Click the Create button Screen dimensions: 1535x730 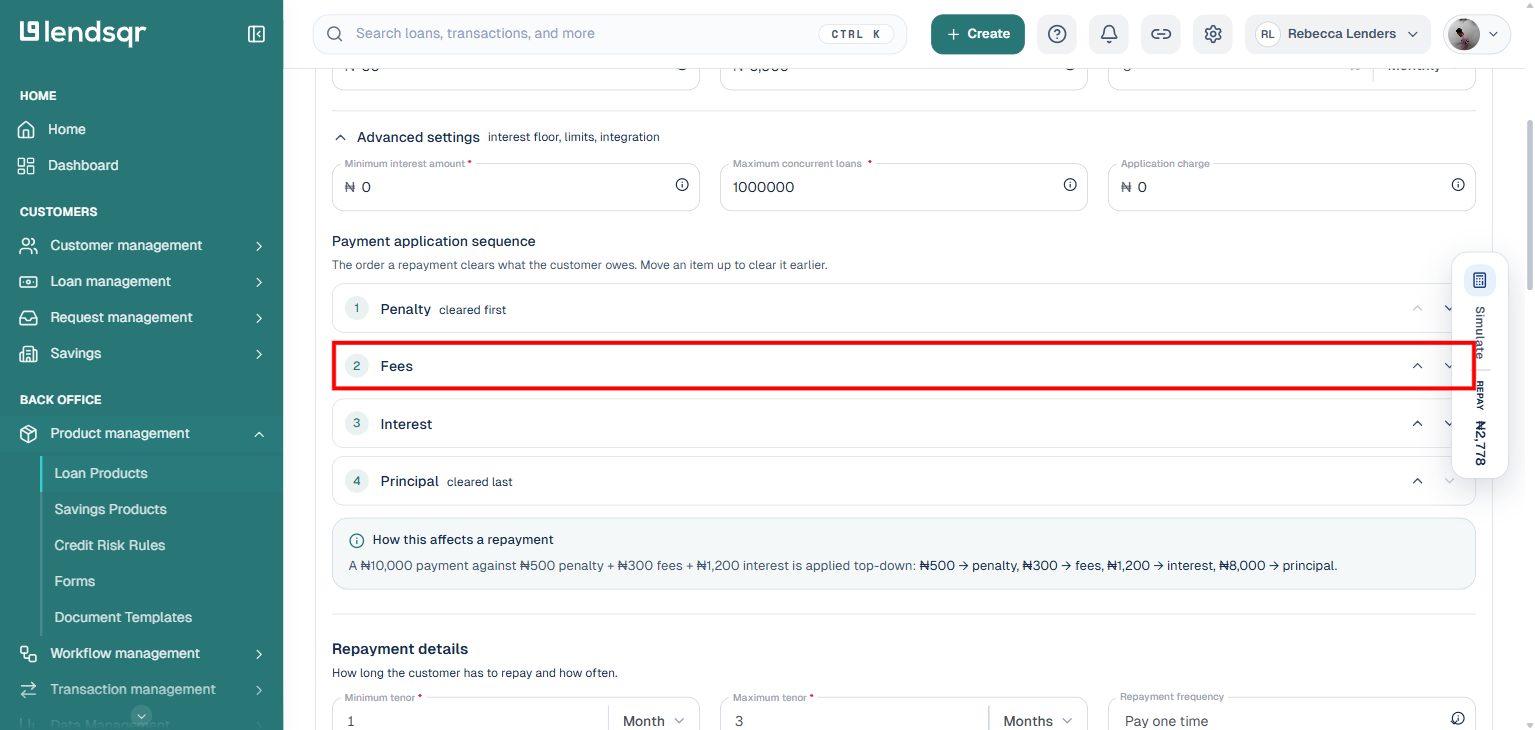click(978, 34)
